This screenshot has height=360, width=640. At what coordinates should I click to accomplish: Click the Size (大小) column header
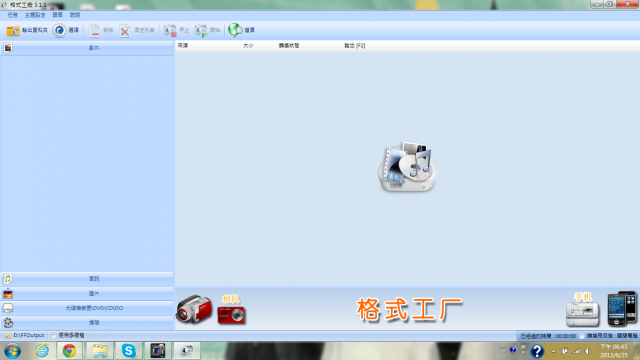pos(259,46)
